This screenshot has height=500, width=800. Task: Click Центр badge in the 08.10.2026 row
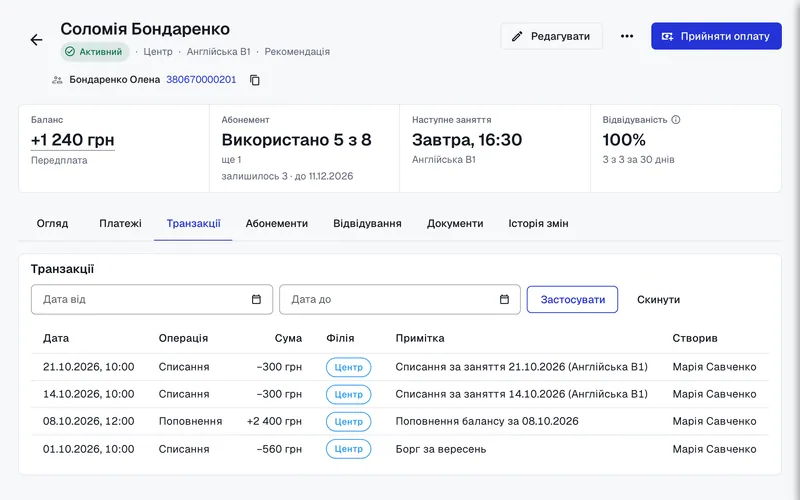click(x=348, y=421)
